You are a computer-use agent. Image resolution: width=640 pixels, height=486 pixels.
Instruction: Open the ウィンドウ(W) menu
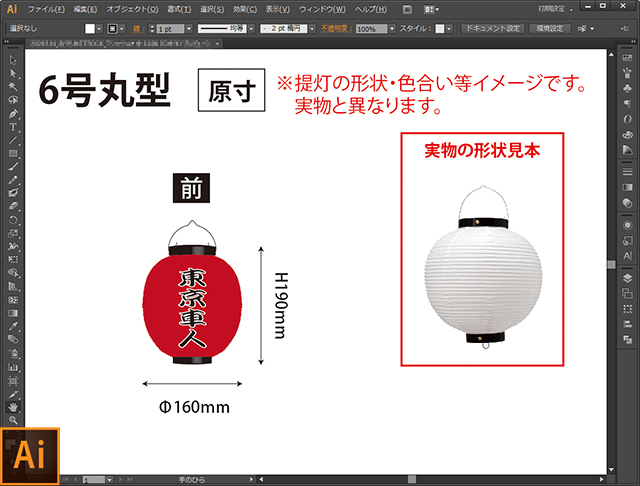click(322, 9)
